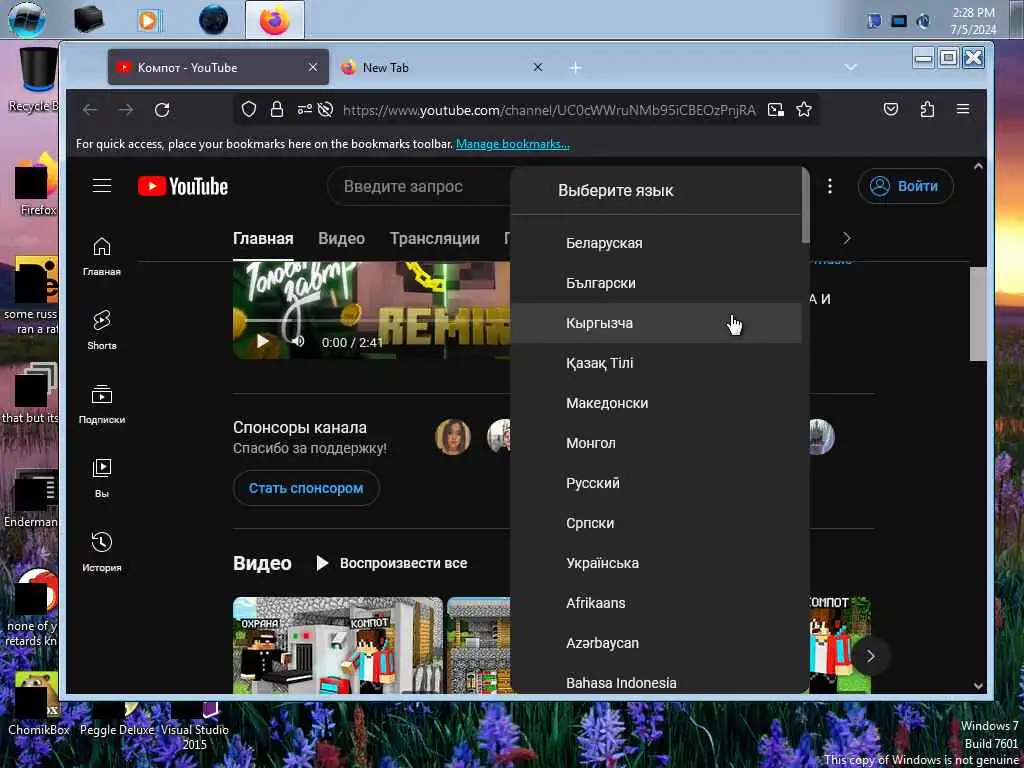The image size is (1024, 768).
Task: Click the Firefox address bar URL
Action: [x=549, y=110]
